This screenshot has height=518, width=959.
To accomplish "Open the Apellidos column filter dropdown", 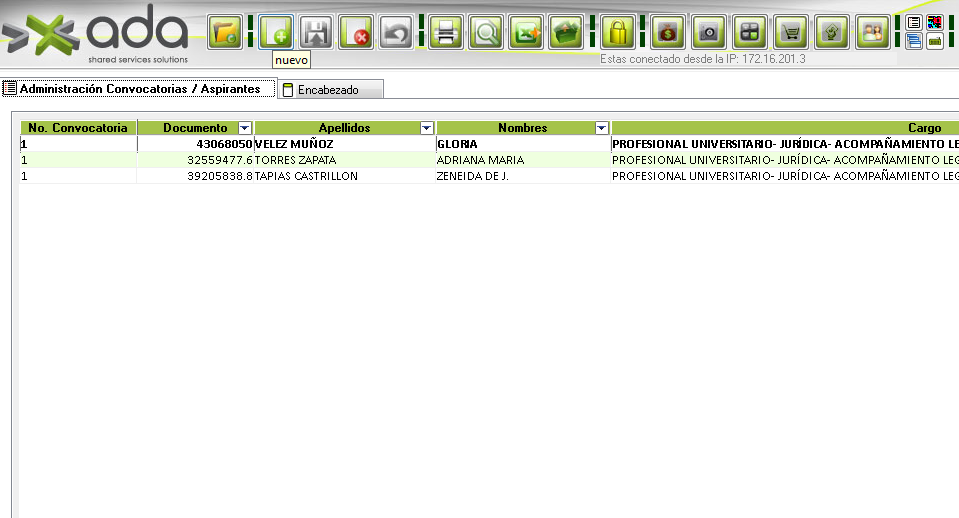I will click(427, 128).
